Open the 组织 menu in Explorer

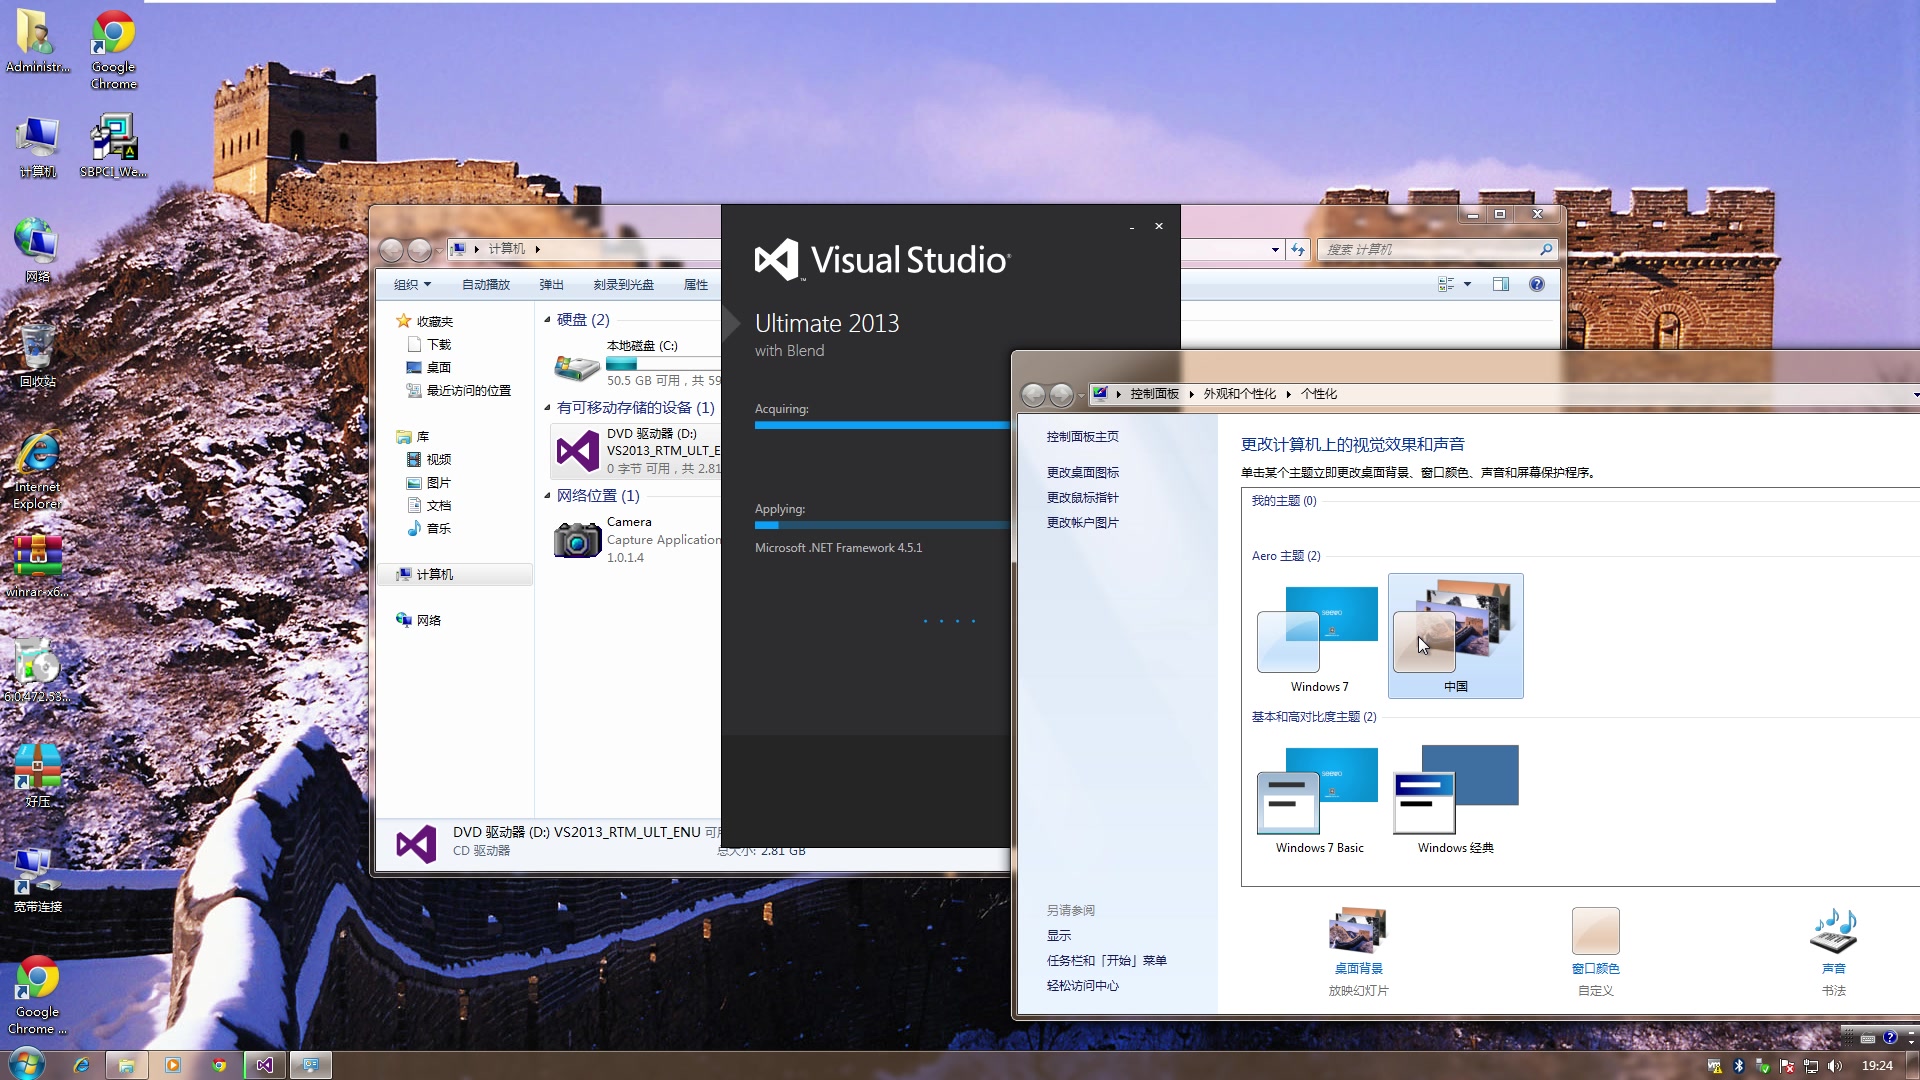(x=410, y=284)
